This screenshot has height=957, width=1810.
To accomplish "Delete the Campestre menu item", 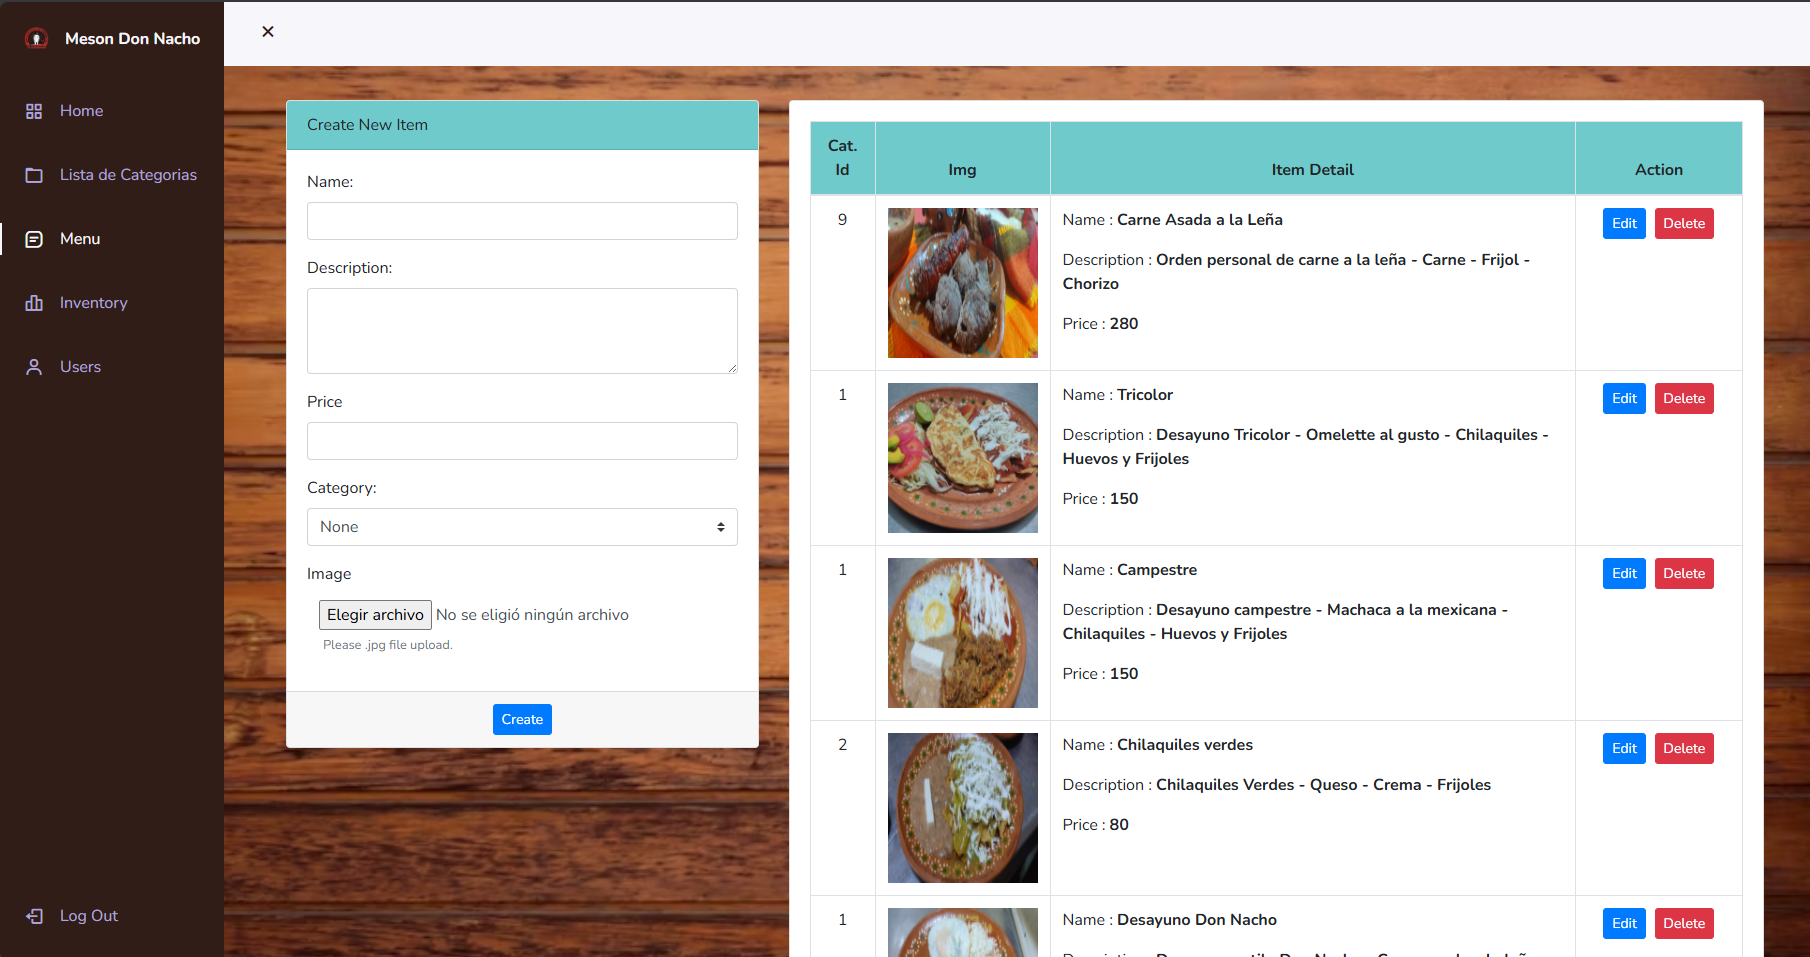I will click(x=1683, y=574).
